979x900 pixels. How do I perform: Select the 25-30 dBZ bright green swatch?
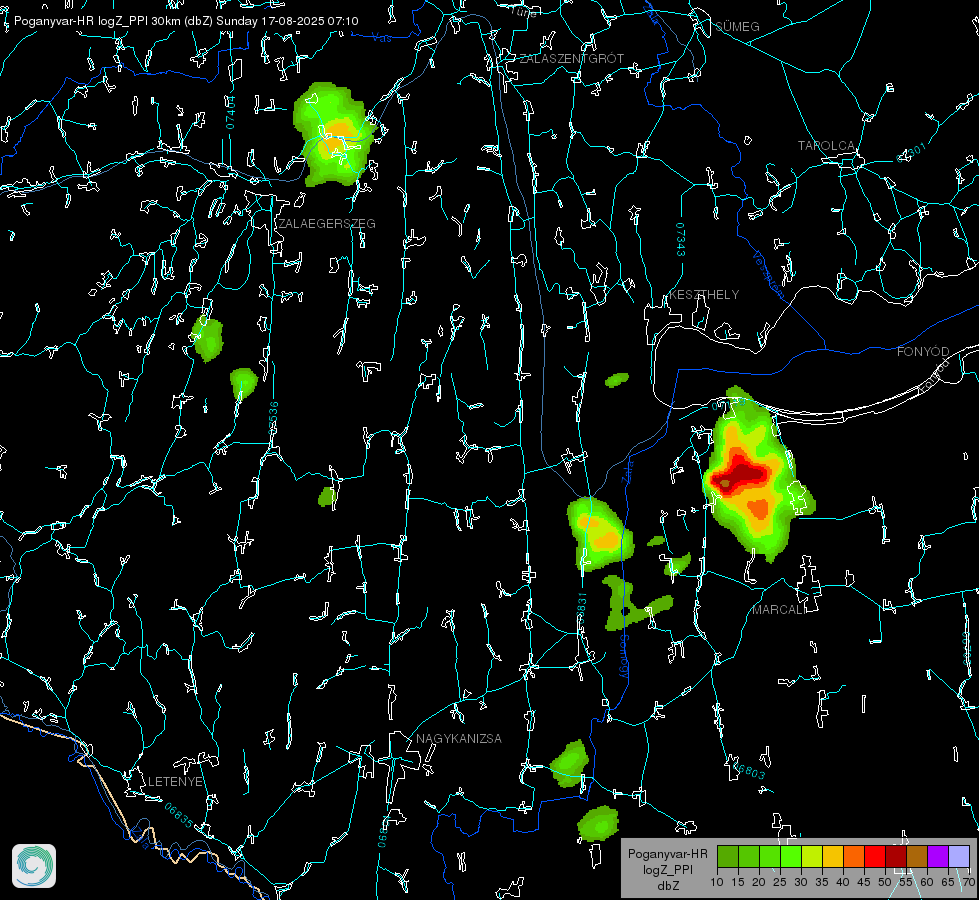pyautogui.click(x=791, y=856)
